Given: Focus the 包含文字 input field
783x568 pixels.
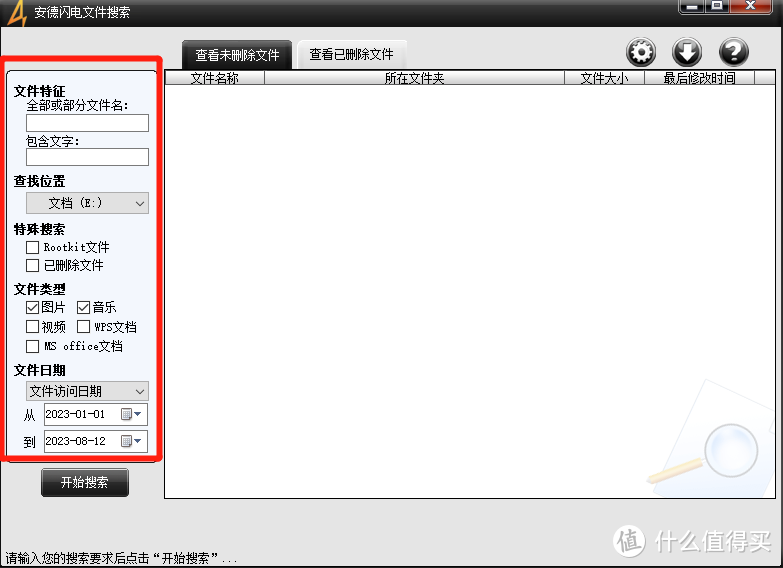Looking at the screenshot, I should [87, 157].
